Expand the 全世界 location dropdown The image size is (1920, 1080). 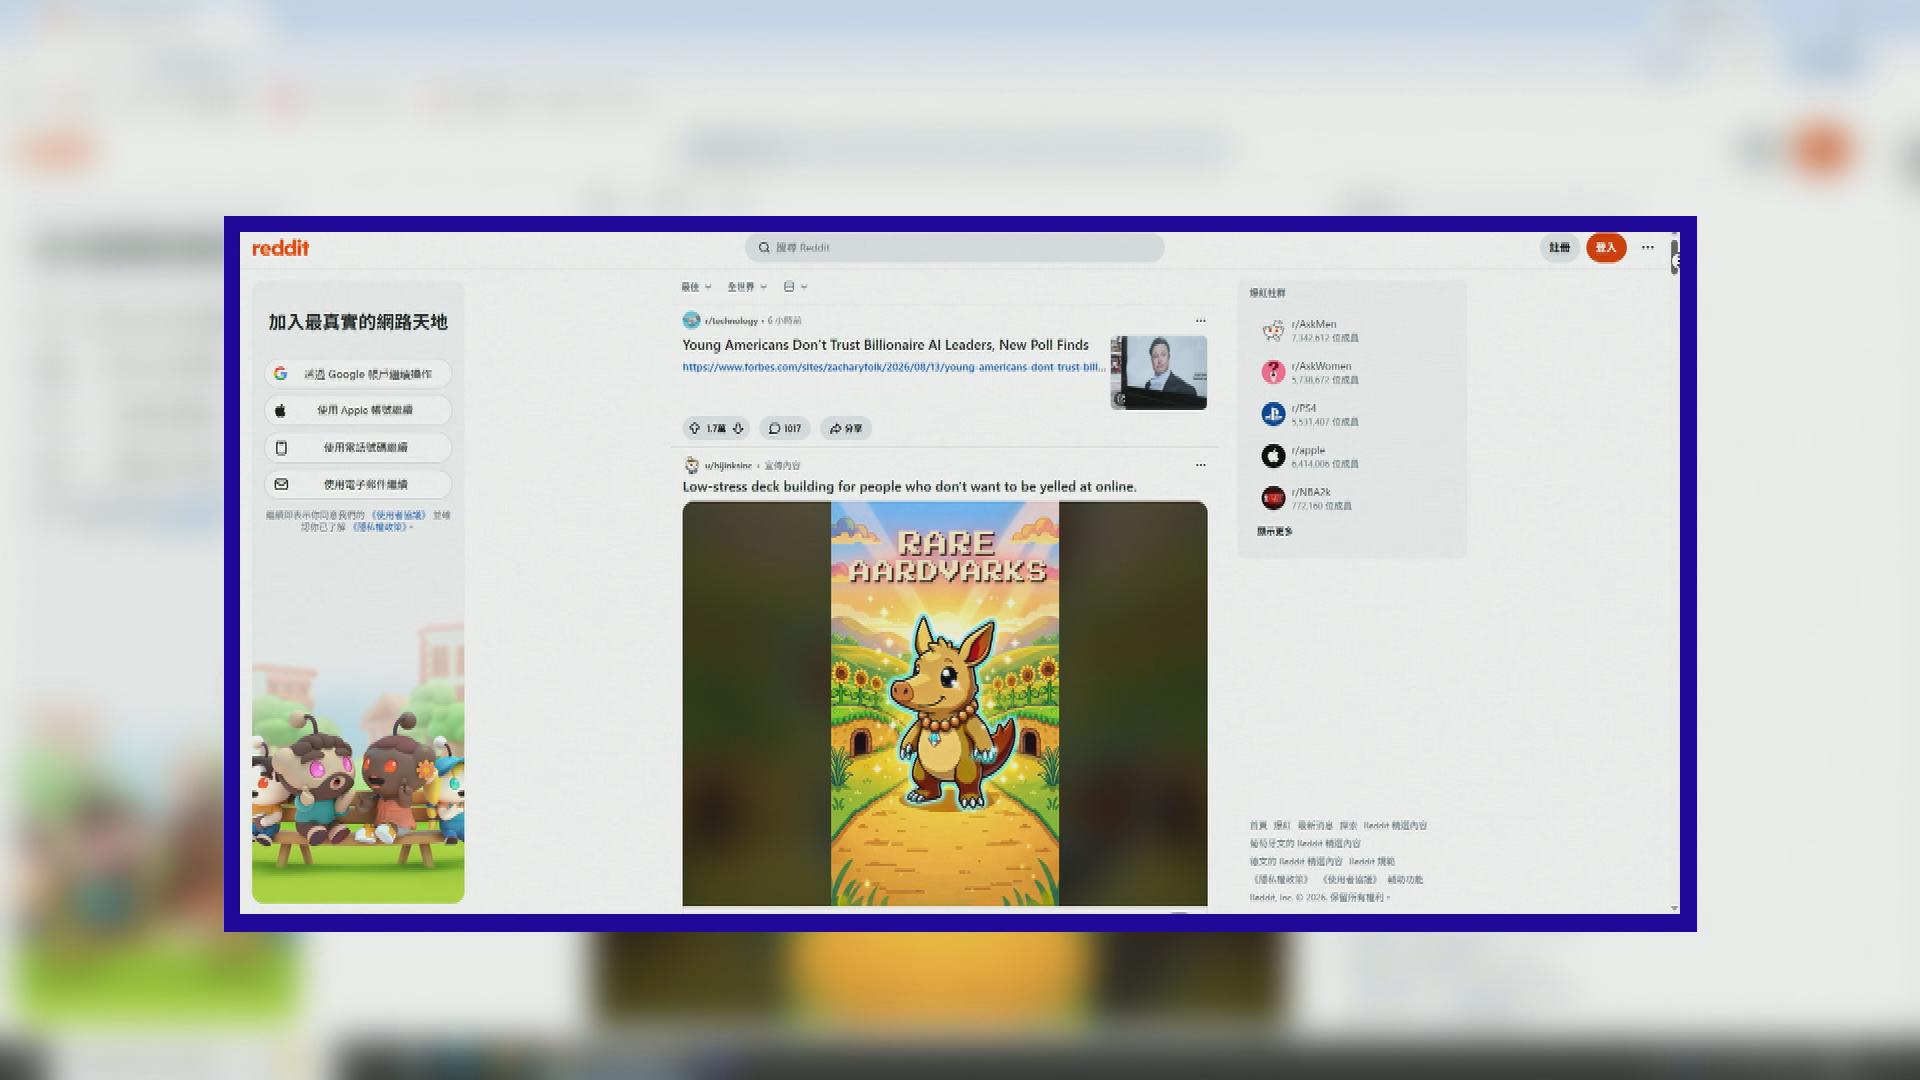747,287
